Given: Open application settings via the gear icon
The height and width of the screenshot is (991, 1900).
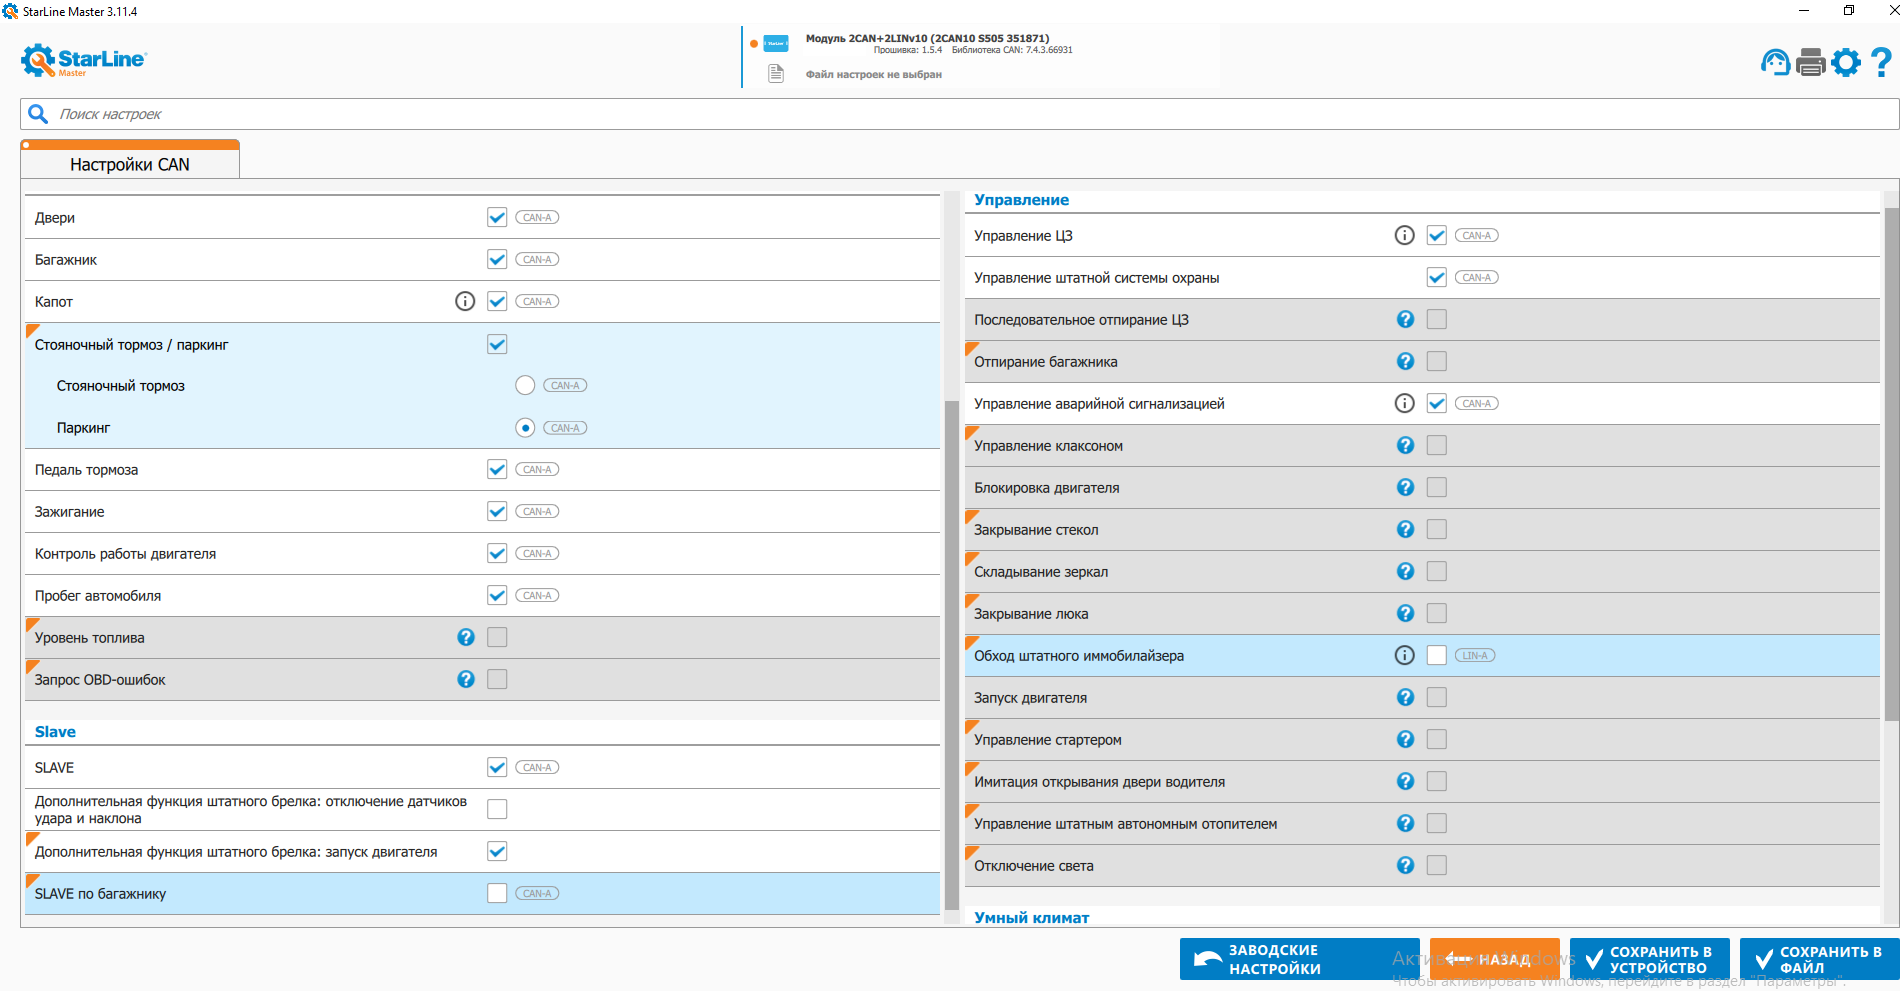Looking at the screenshot, I should (1846, 62).
